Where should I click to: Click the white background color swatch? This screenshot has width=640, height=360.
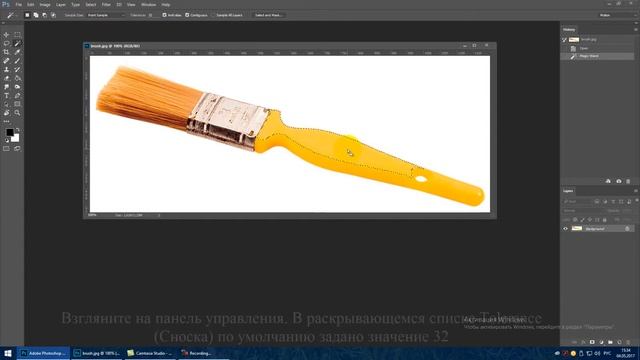pyautogui.click(x=16, y=139)
